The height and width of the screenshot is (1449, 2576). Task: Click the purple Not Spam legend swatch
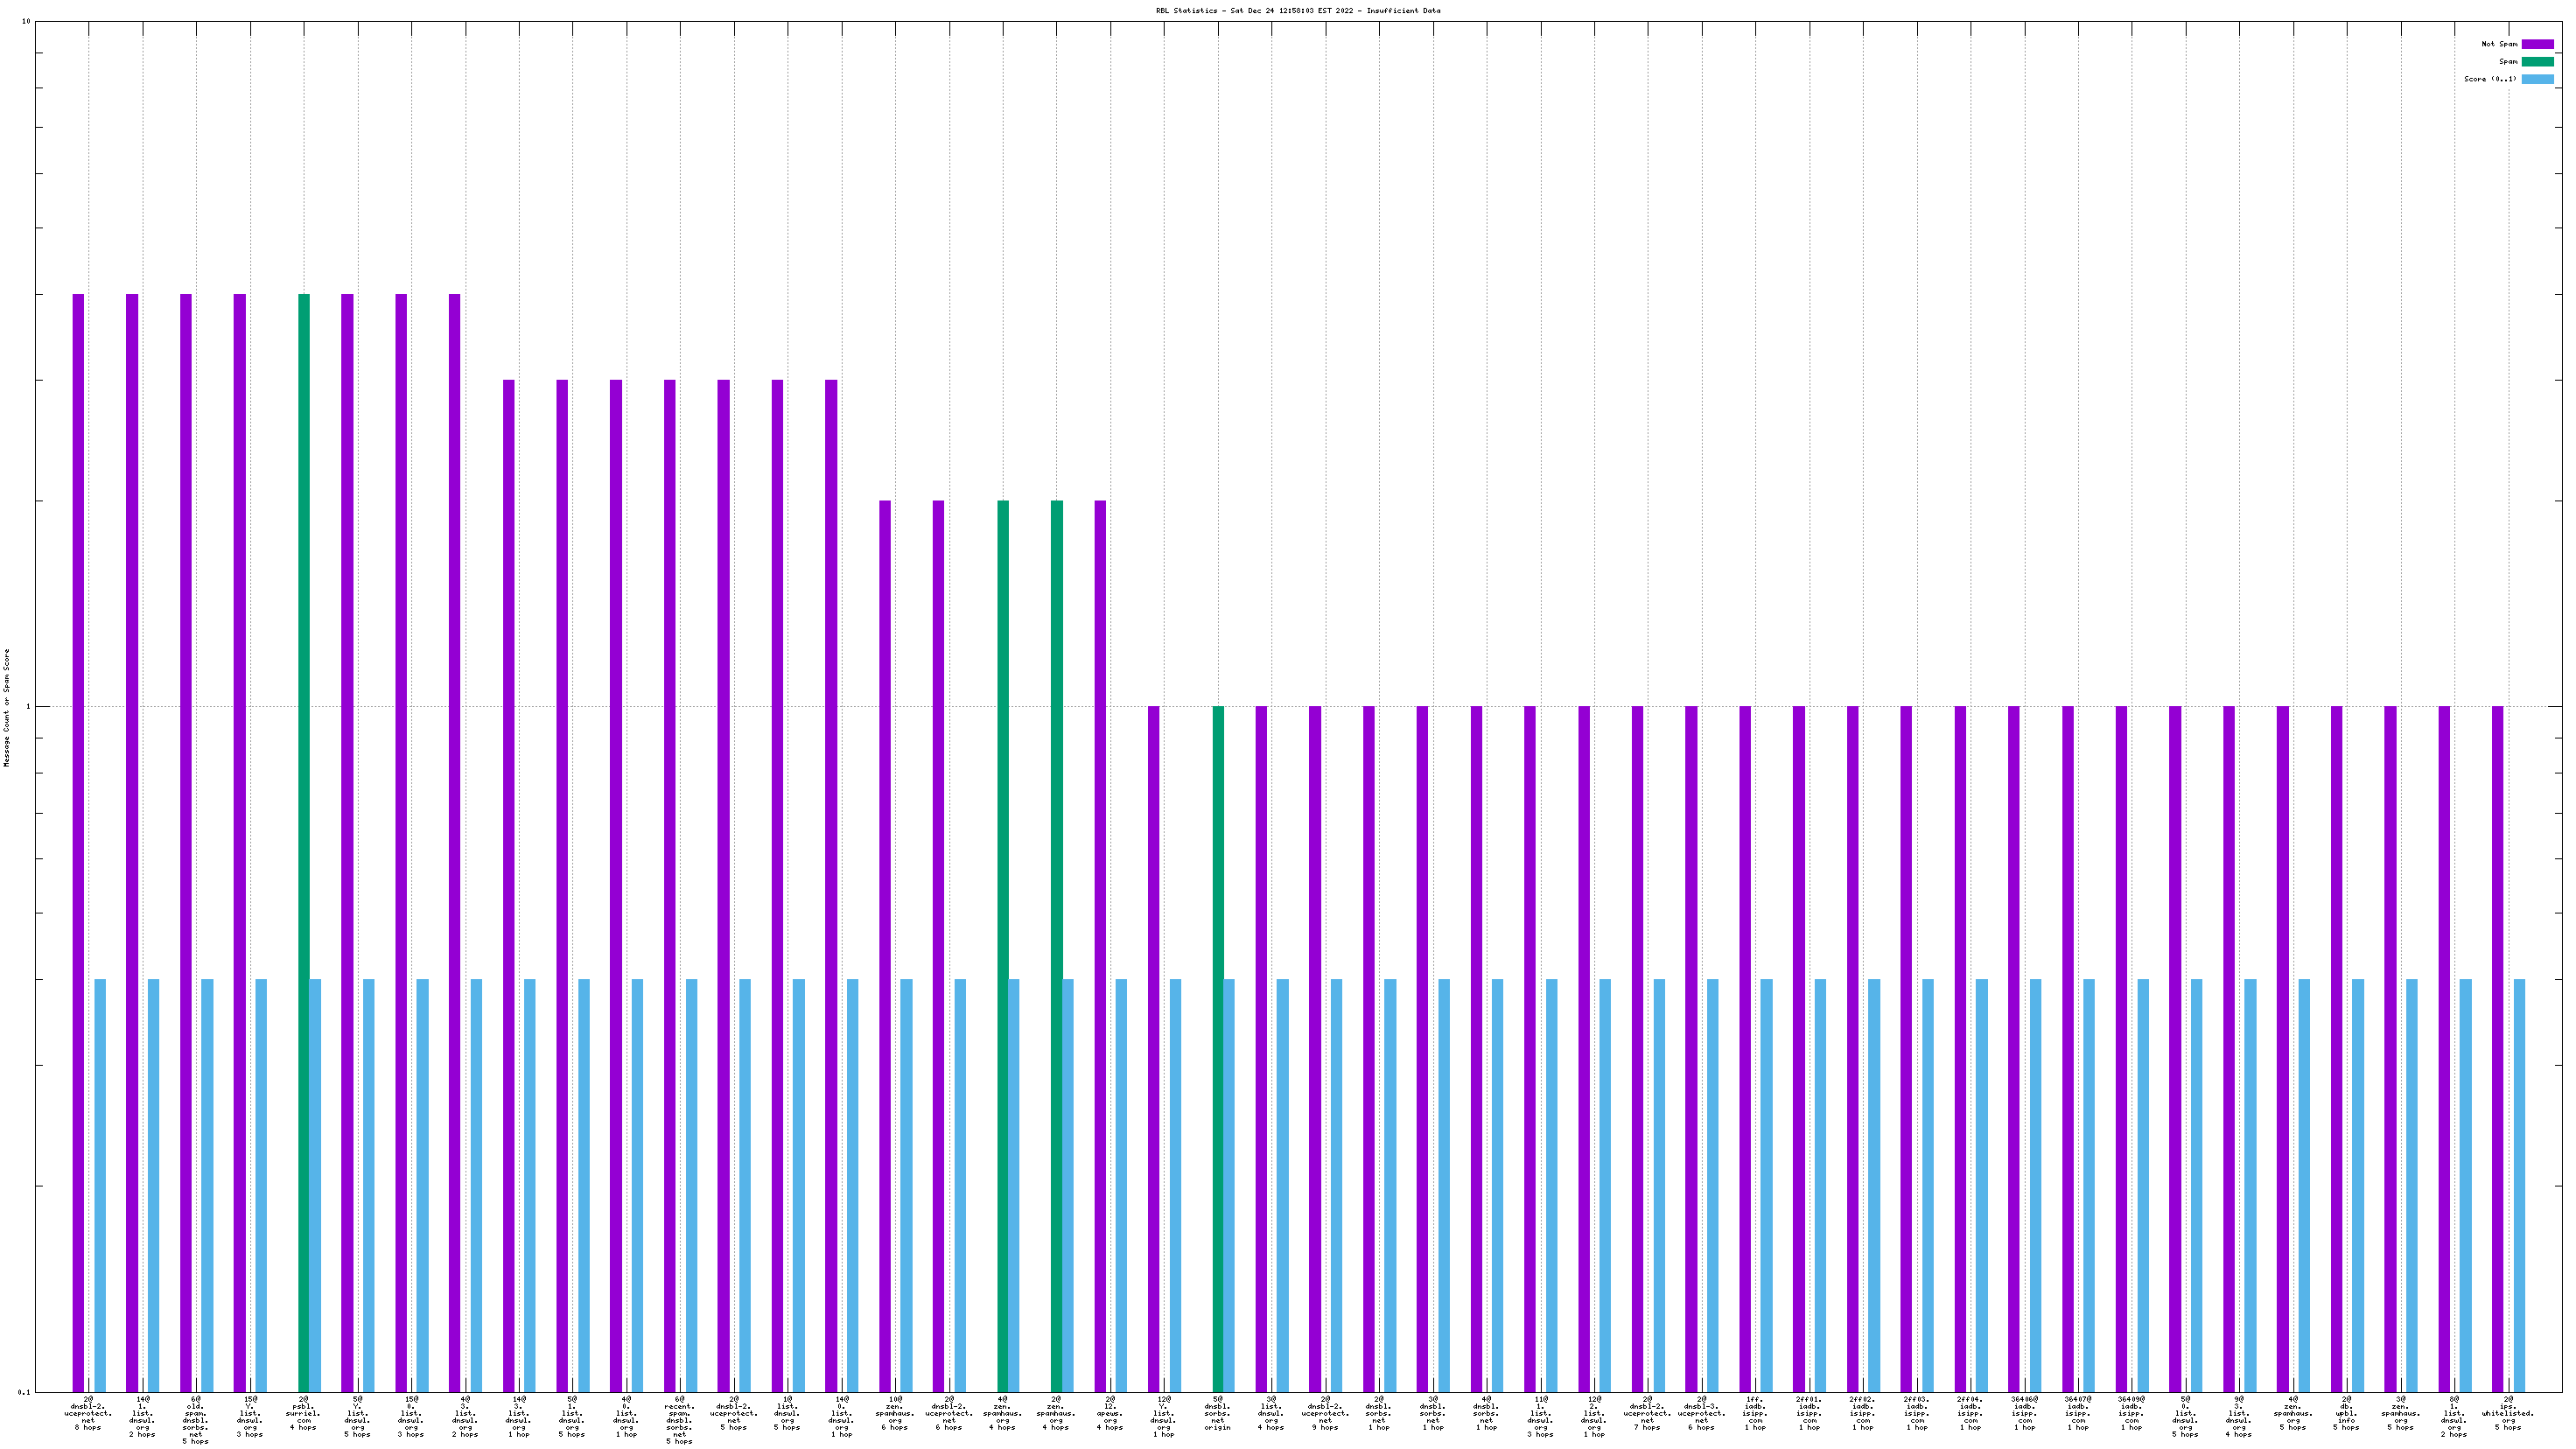click(2537, 44)
